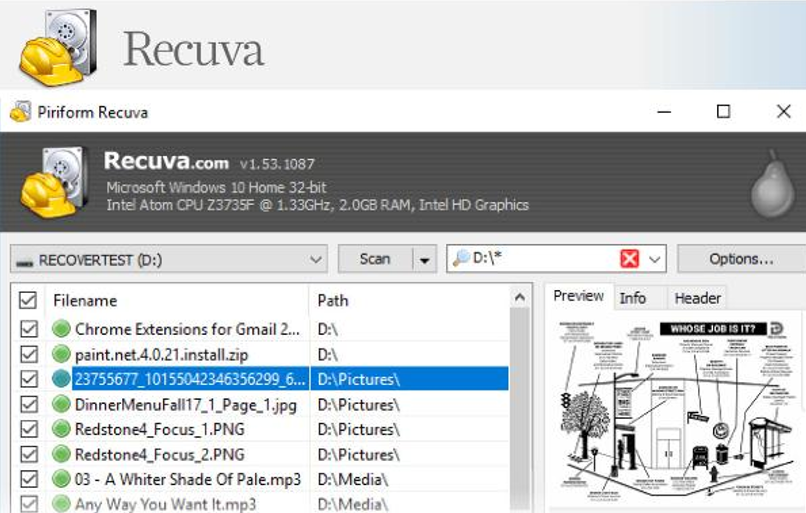Uncheck Redstone4_Focus_1.PNG checkbox
The width and height of the screenshot is (806, 513).
(x=29, y=429)
